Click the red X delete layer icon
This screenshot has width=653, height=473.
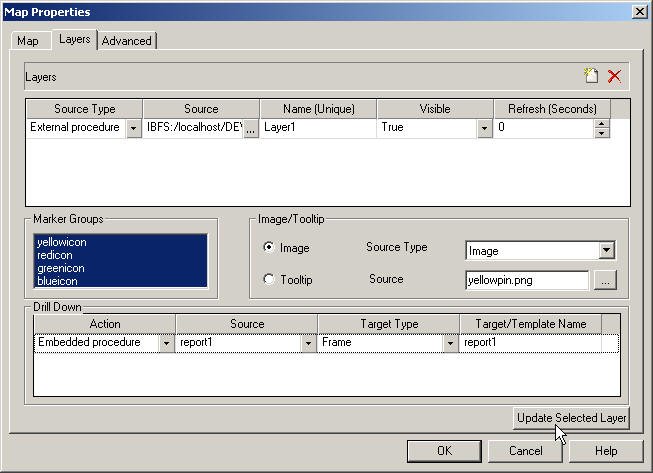pyautogui.click(x=614, y=76)
